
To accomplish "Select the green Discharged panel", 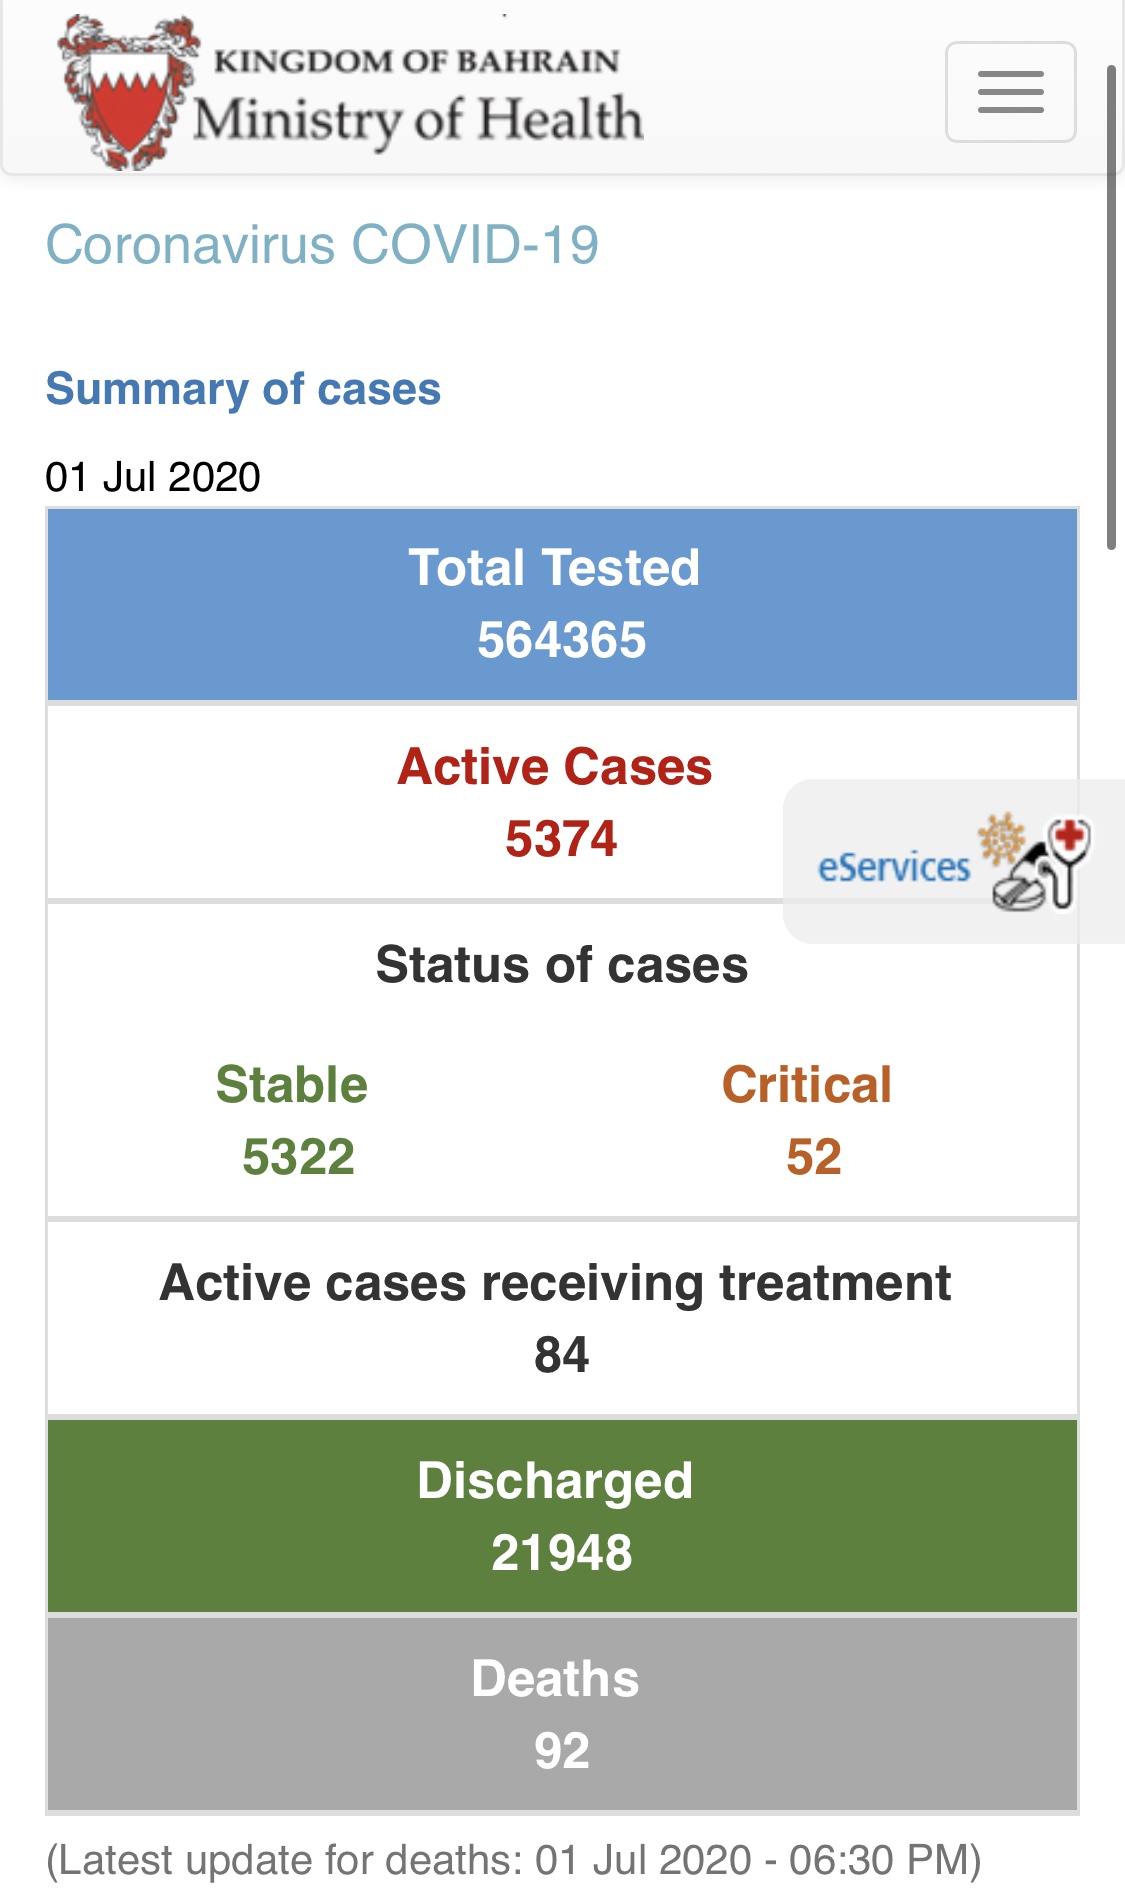I will click(562, 1516).
